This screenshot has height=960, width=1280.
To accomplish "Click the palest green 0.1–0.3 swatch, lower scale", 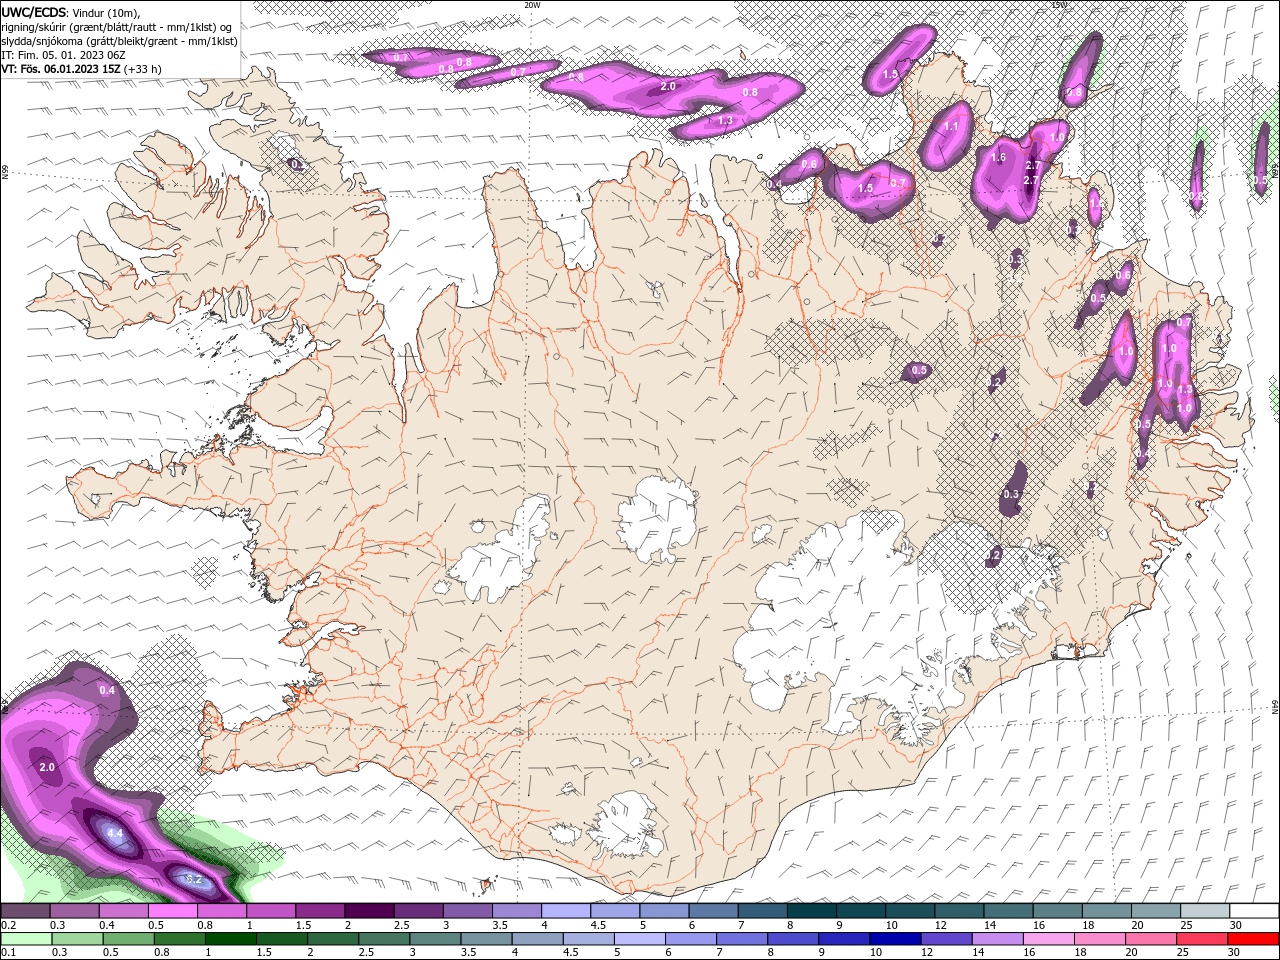I will pyautogui.click(x=26, y=938).
